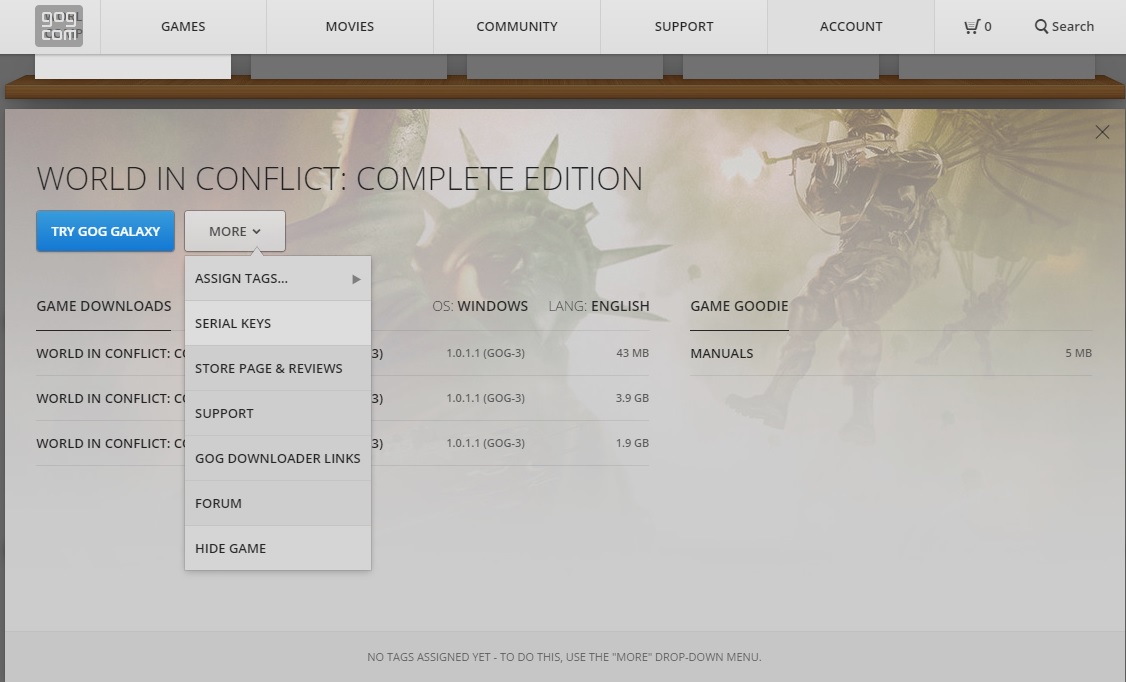Click the GOG.com logo
This screenshot has height=682, width=1126.
click(x=59, y=27)
